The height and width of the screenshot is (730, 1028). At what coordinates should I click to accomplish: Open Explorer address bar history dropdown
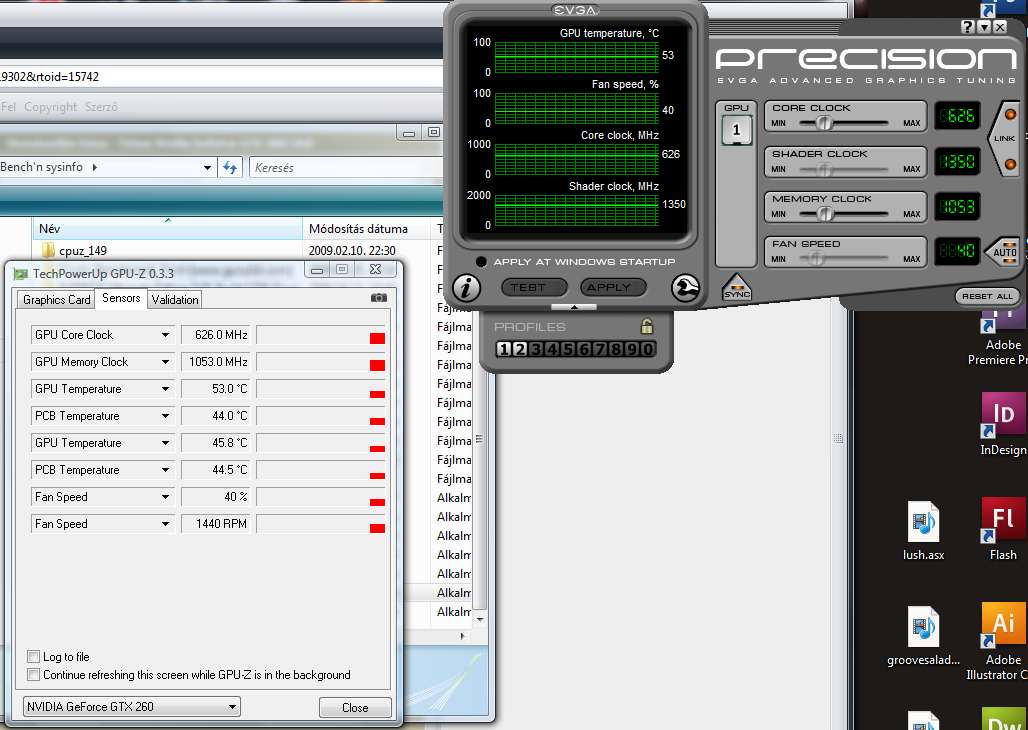click(x=207, y=168)
